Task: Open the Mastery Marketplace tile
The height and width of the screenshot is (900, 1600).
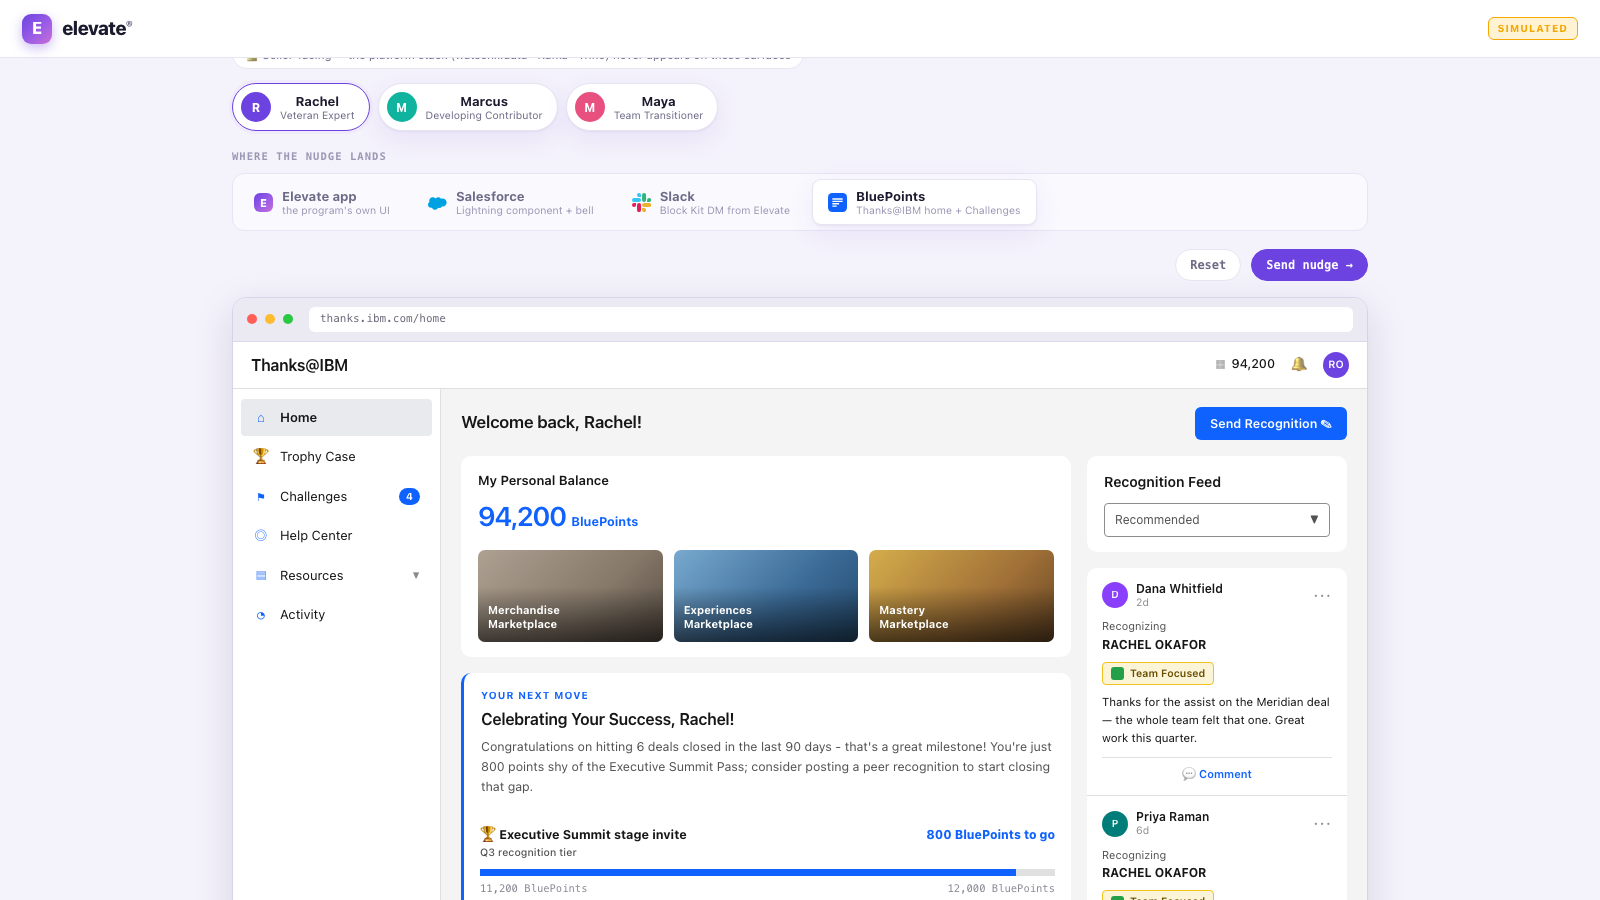Action: [961, 596]
